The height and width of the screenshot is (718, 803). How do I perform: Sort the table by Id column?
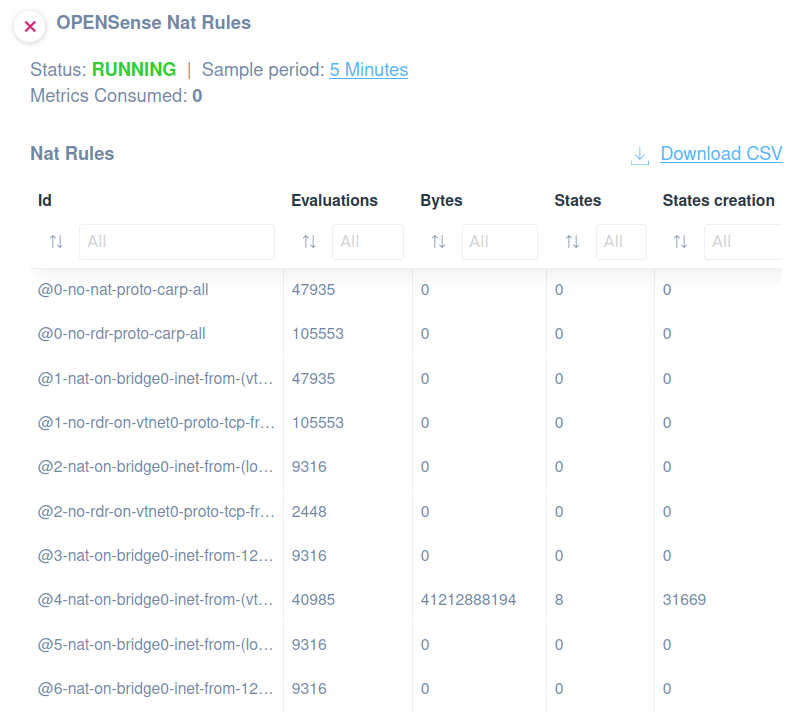(56, 241)
